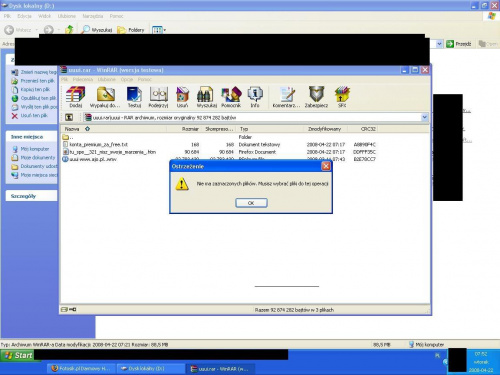This screenshot has width=500, height=375.
Task: Switch to the Fotosik.pl Firefox taskbar button
Action: point(82,369)
